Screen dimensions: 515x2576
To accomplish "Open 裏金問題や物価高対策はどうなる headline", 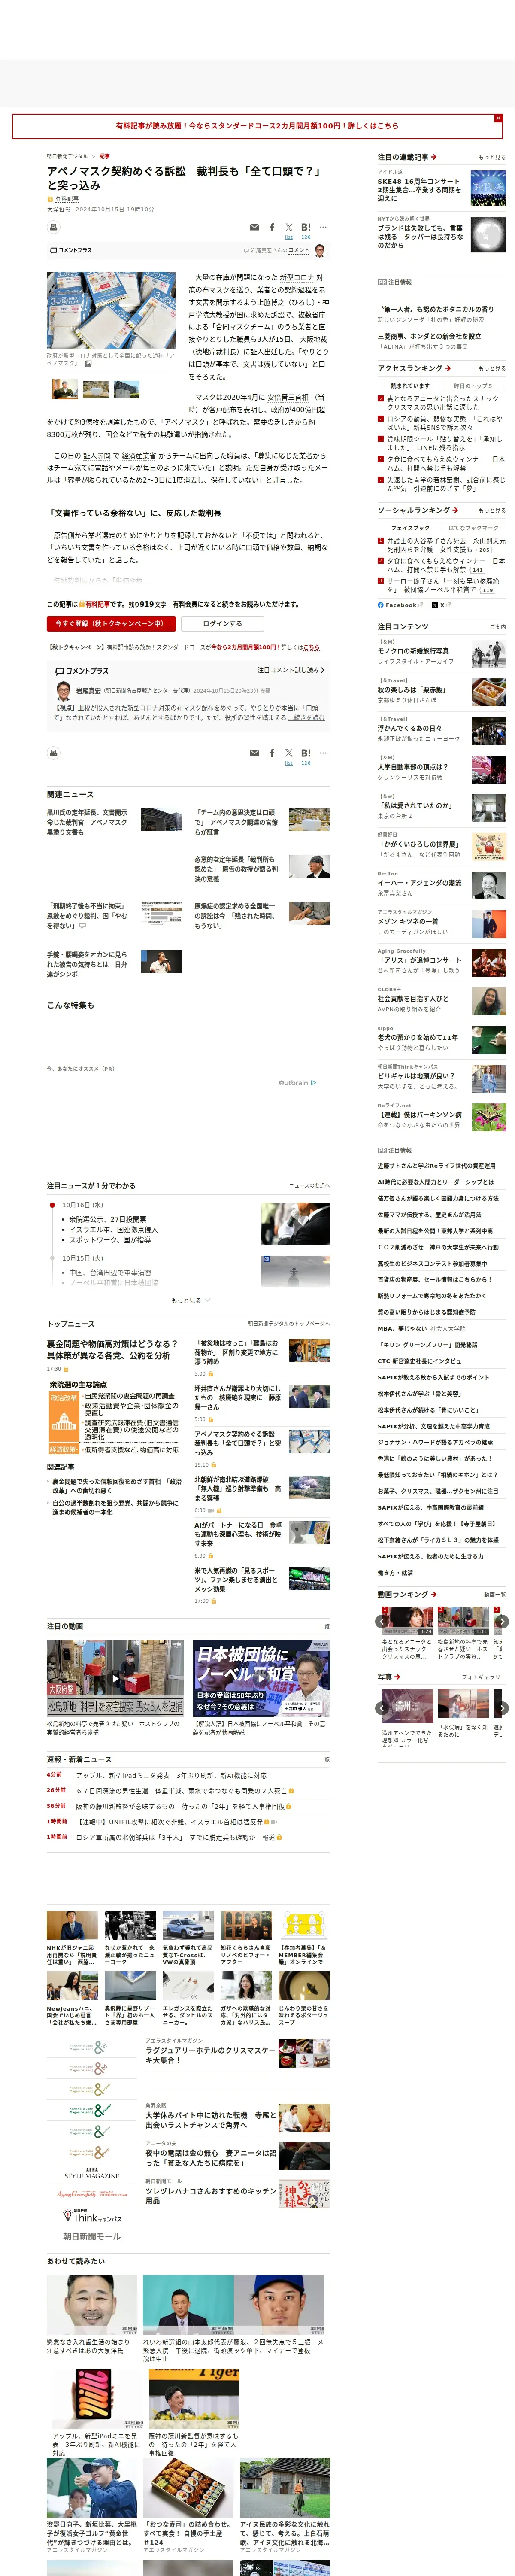I will pos(113,1349).
